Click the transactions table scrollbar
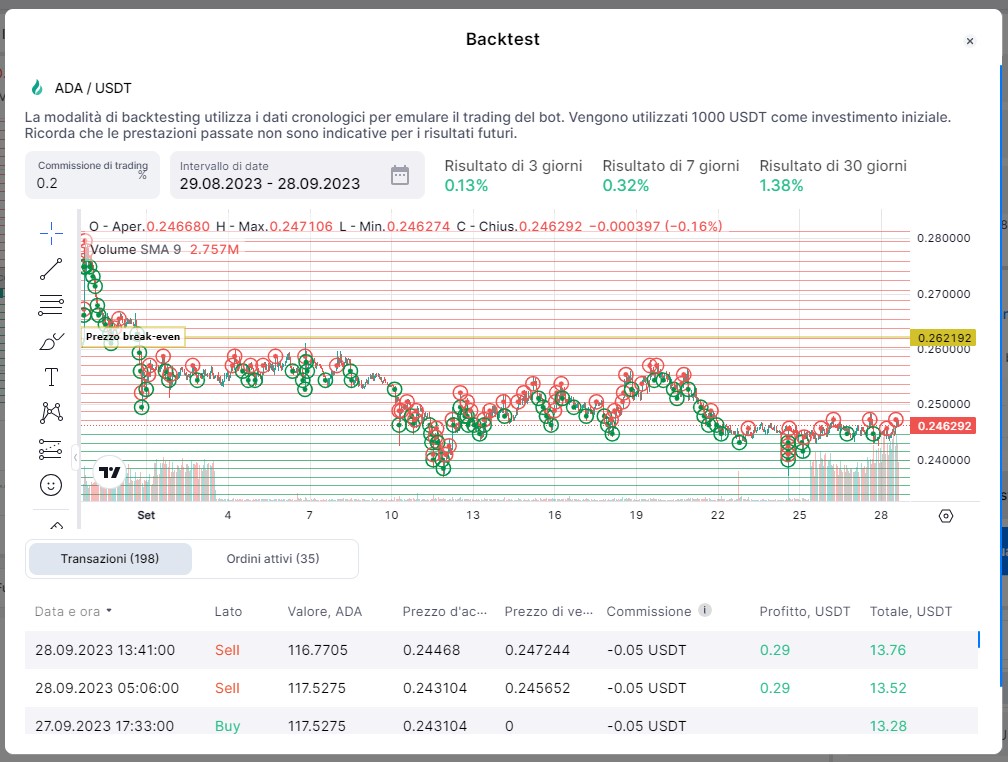1008x762 pixels. [x=978, y=639]
